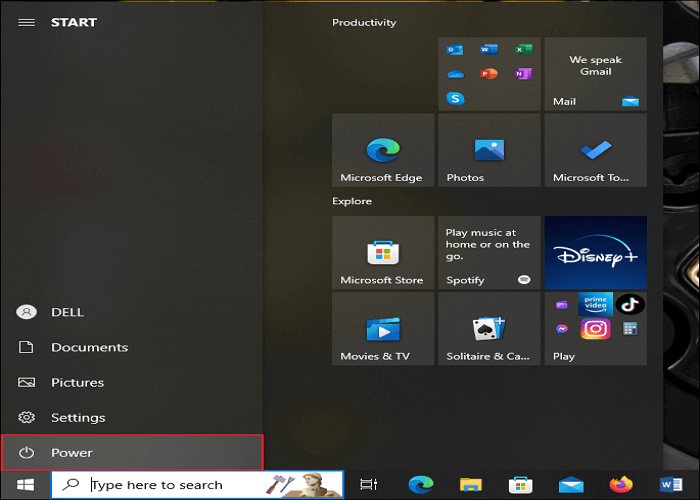Open Skype icon in Office tile
Screen dimensions: 700x500
455,98
